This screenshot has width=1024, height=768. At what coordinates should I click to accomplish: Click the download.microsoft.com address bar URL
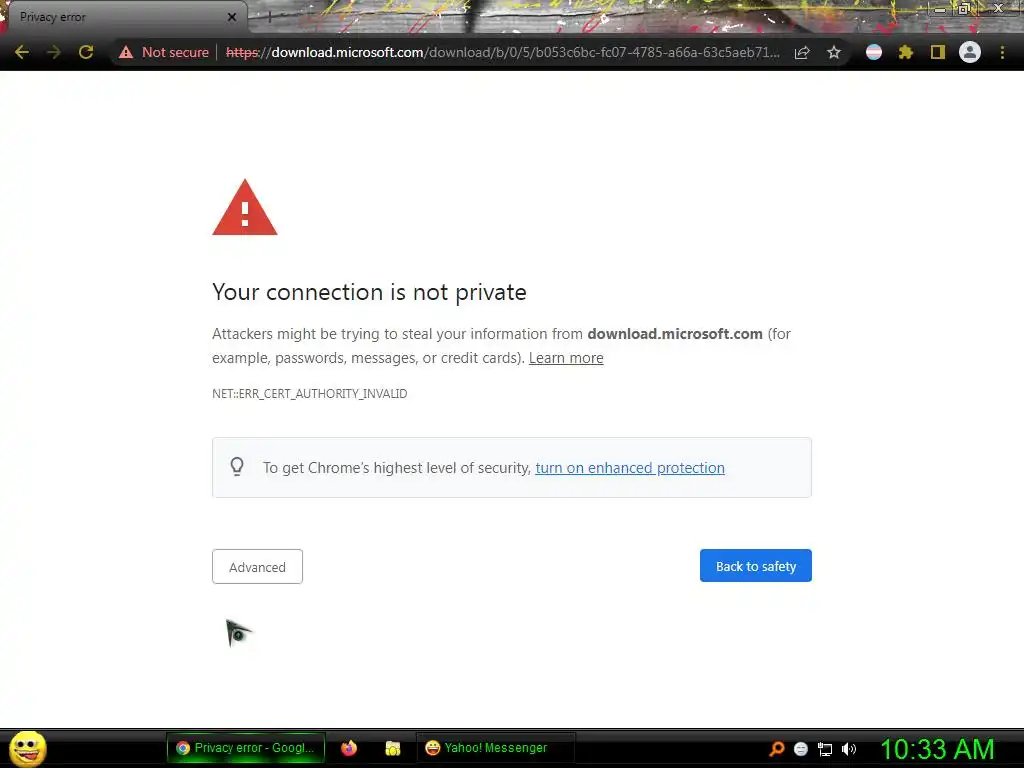coord(503,52)
